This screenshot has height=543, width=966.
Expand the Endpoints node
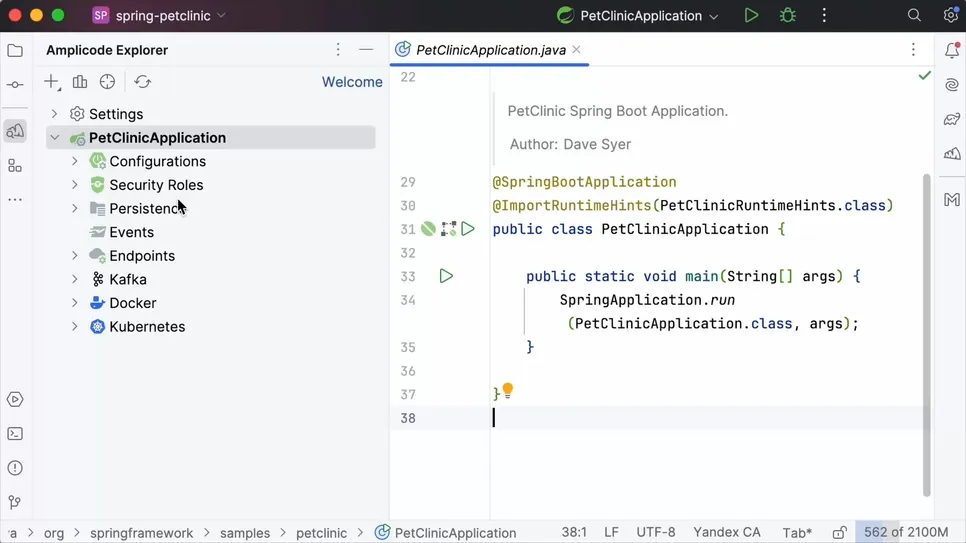pos(75,255)
